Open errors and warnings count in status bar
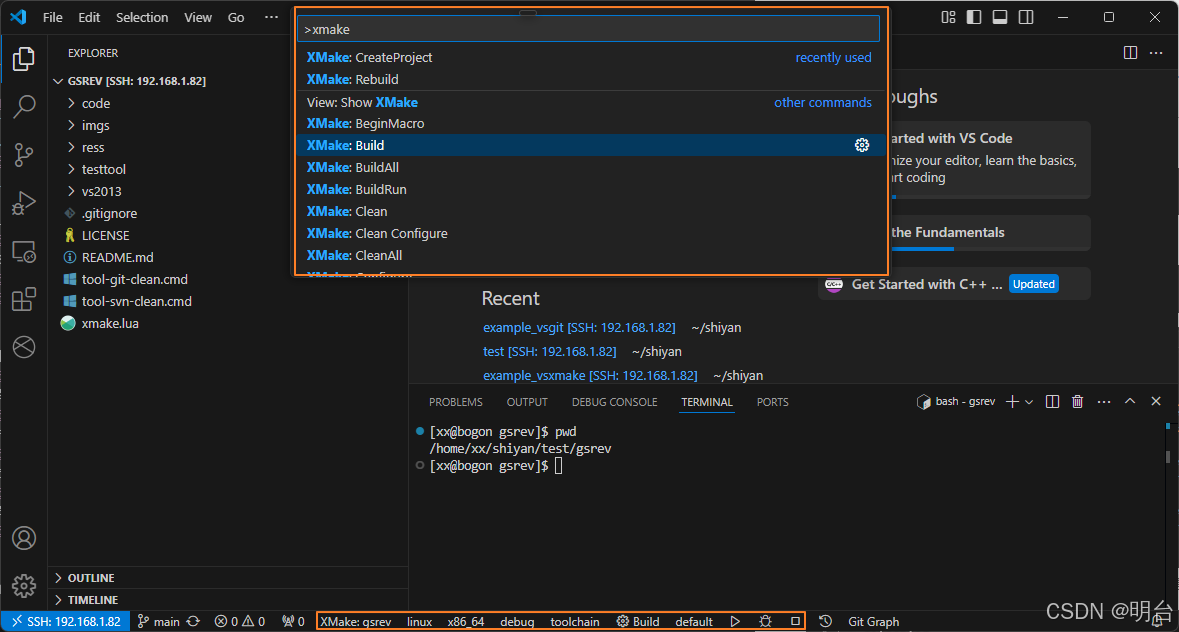The height and width of the screenshot is (632, 1179). [240, 621]
